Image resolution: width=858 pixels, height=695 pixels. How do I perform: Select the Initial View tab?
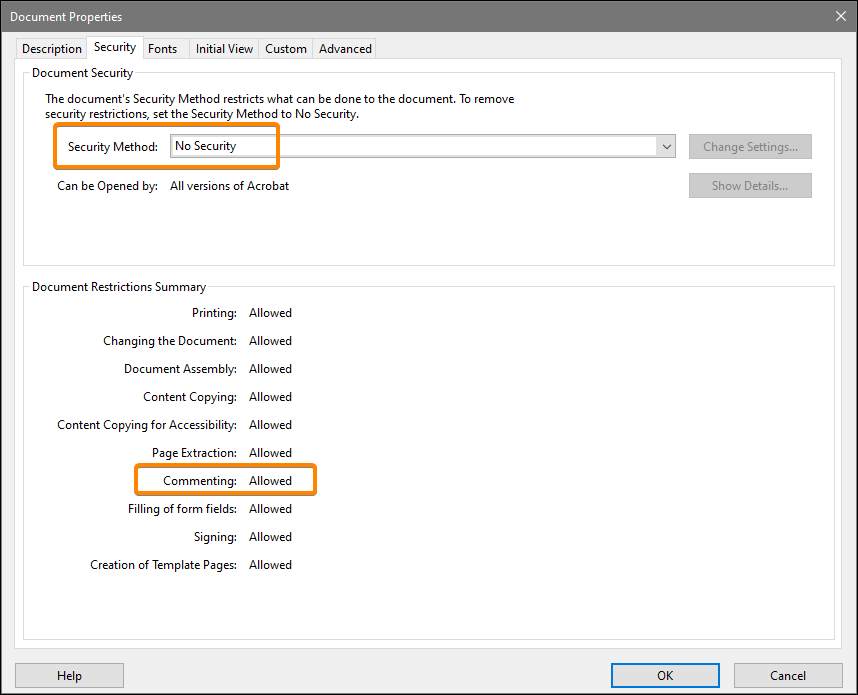pos(223,48)
